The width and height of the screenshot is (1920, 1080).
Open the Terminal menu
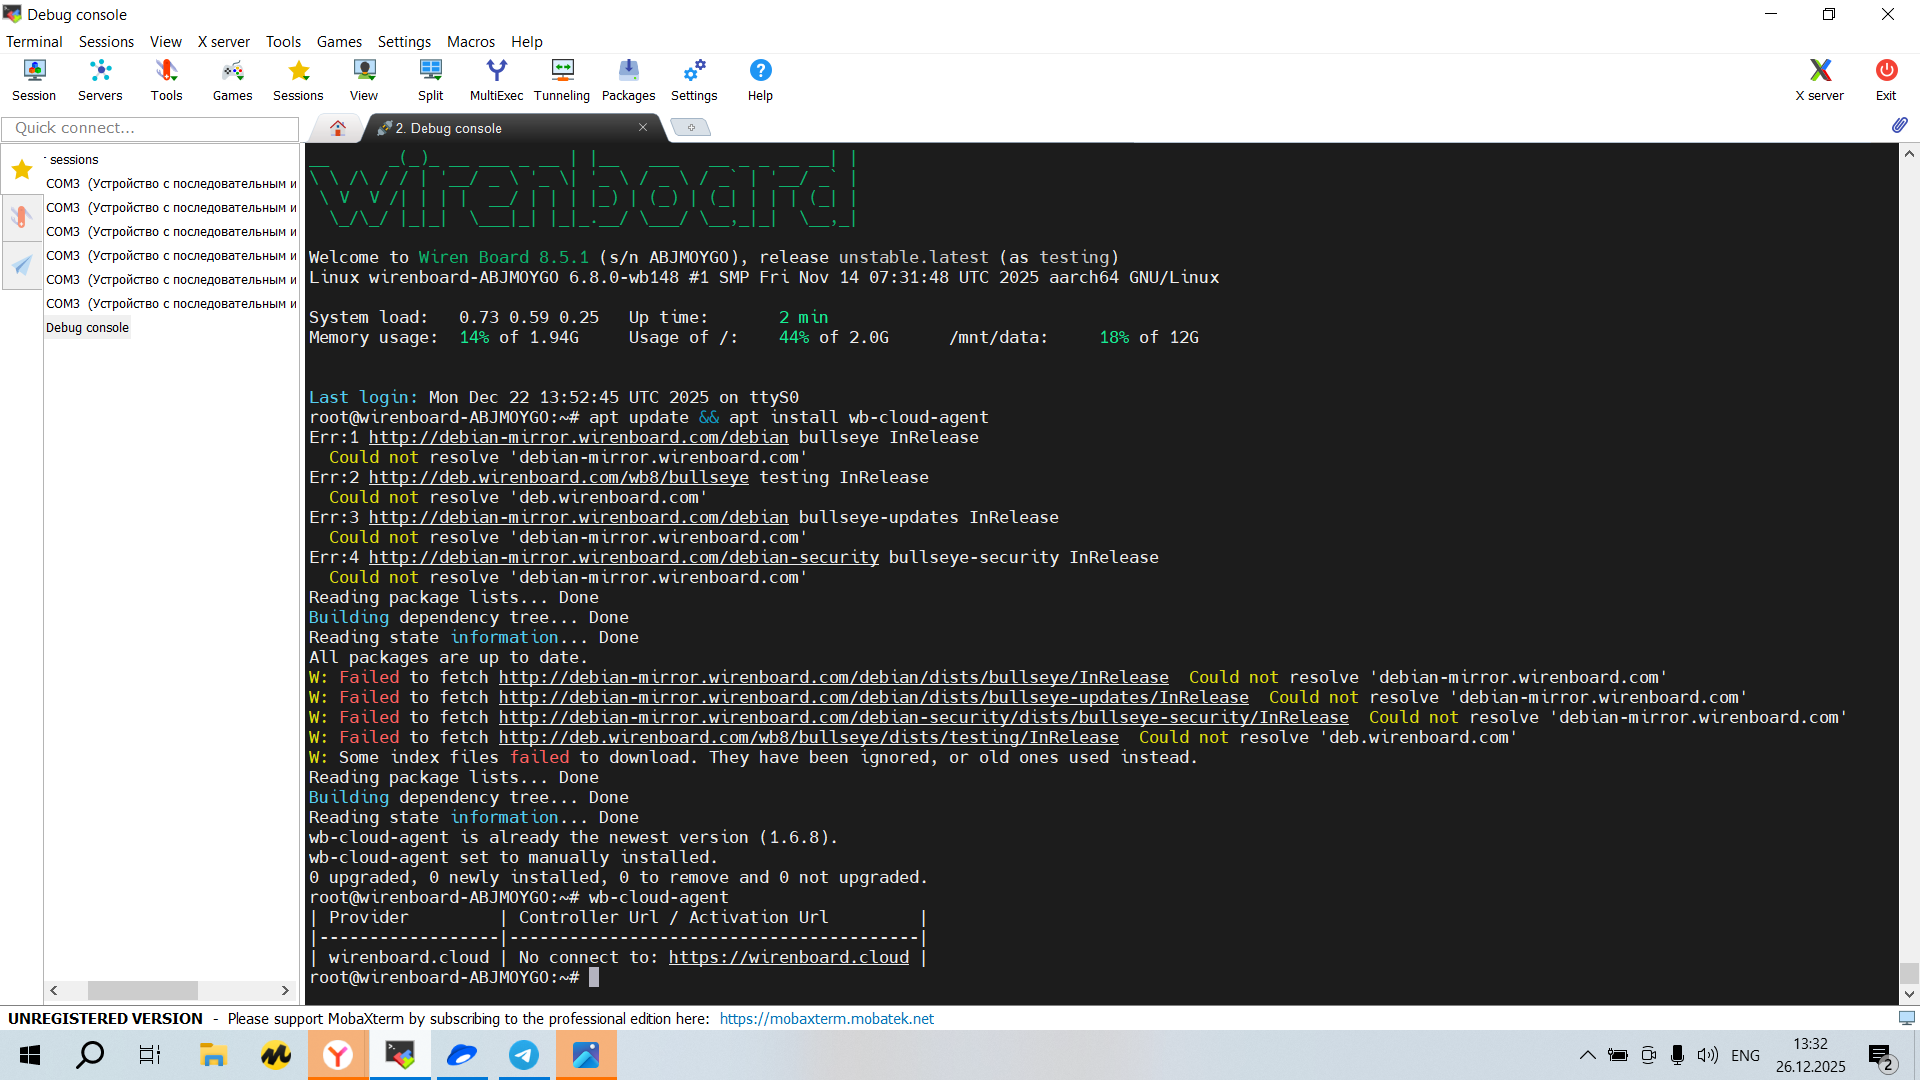click(34, 41)
